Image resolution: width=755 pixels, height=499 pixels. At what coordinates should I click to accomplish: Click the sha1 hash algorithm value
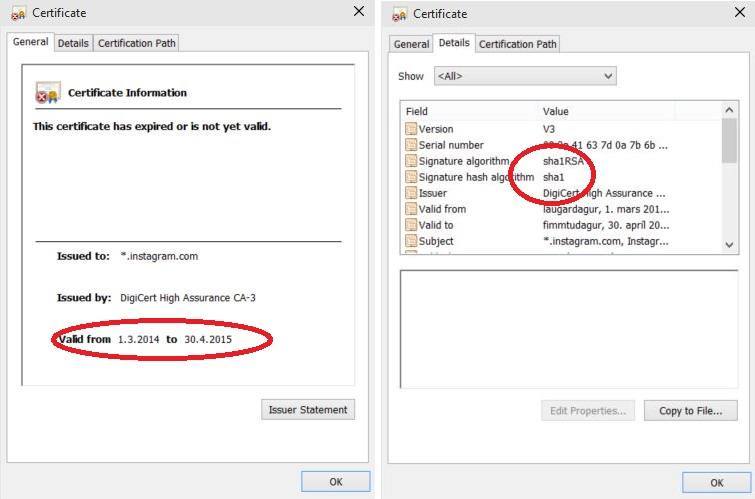[553, 177]
